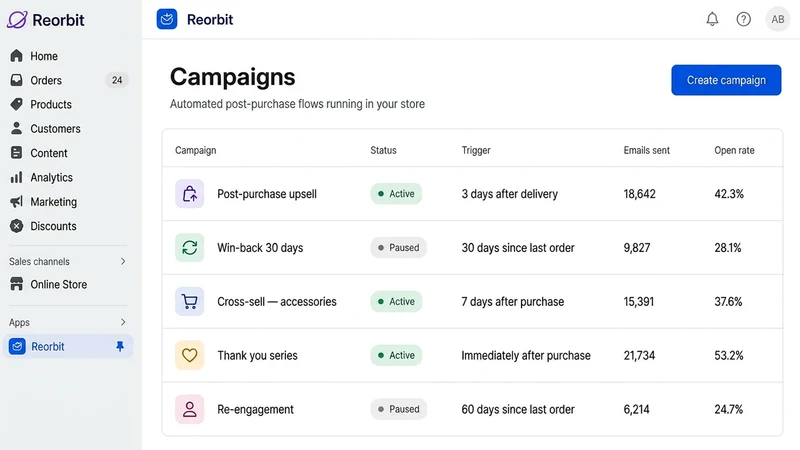Click the Re-engagement person icon
This screenshot has width=800, height=450.
pyautogui.click(x=189, y=409)
